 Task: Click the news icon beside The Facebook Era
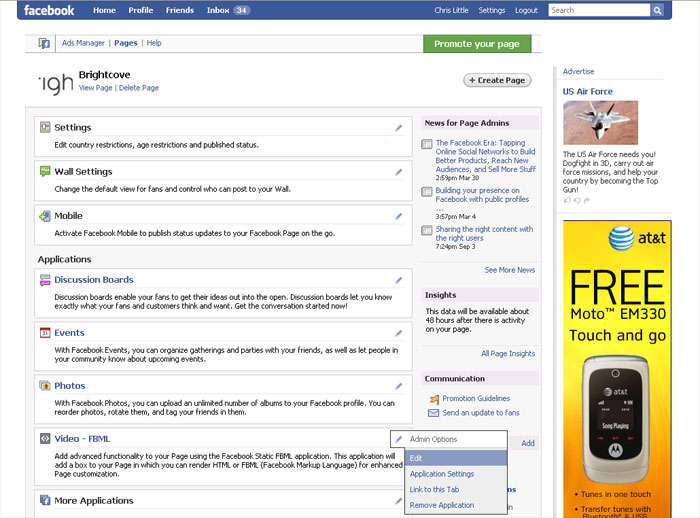pos(427,144)
